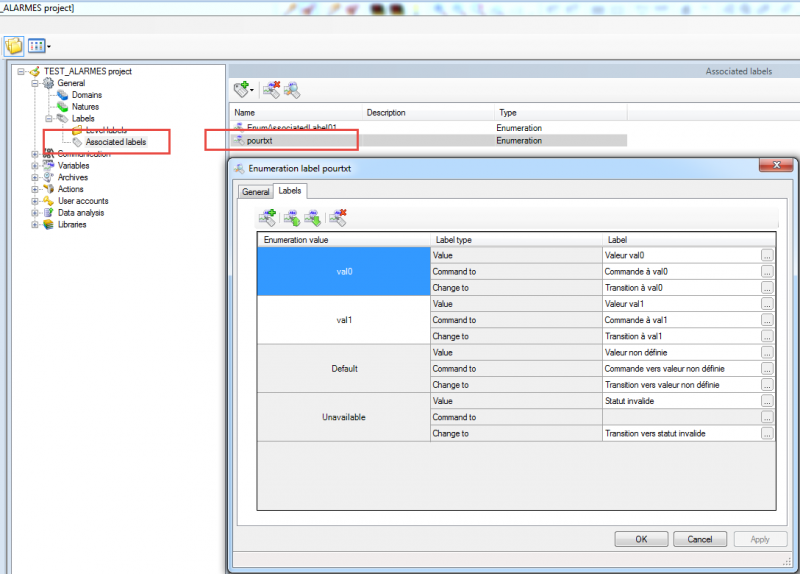
Task: Sort list by Name column
Action: (296, 112)
